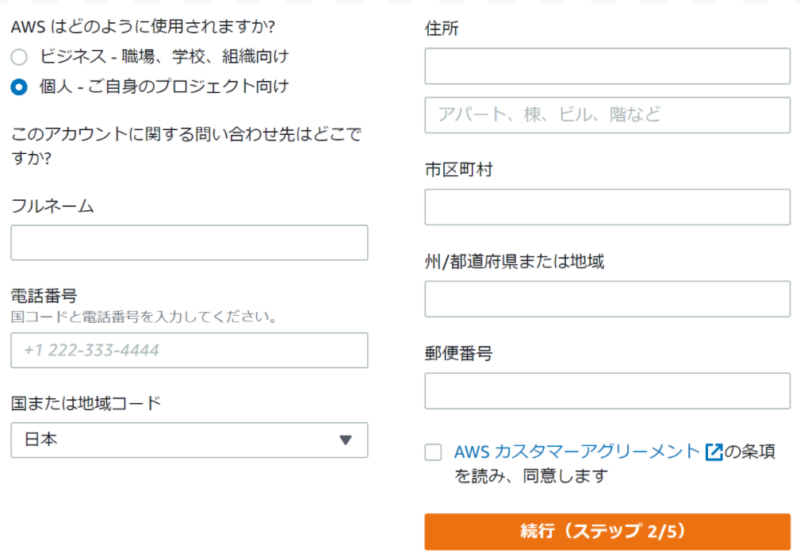The height and width of the screenshot is (557, 800).
Task: Open the 国または地域コード dropdown showing 日本
Action: click(x=189, y=440)
